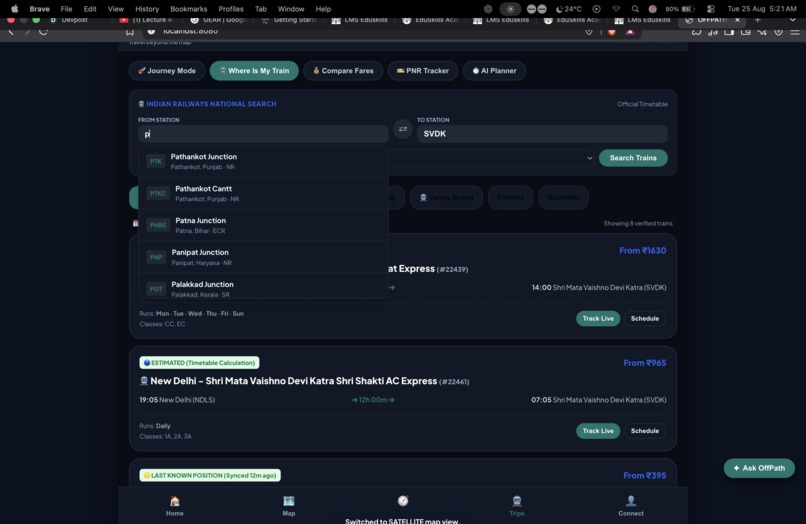This screenshot has height=524, width=806.
Task: Click the ESTIMATED (Timetable Calculation) badge
Action: tap(199, 363)
